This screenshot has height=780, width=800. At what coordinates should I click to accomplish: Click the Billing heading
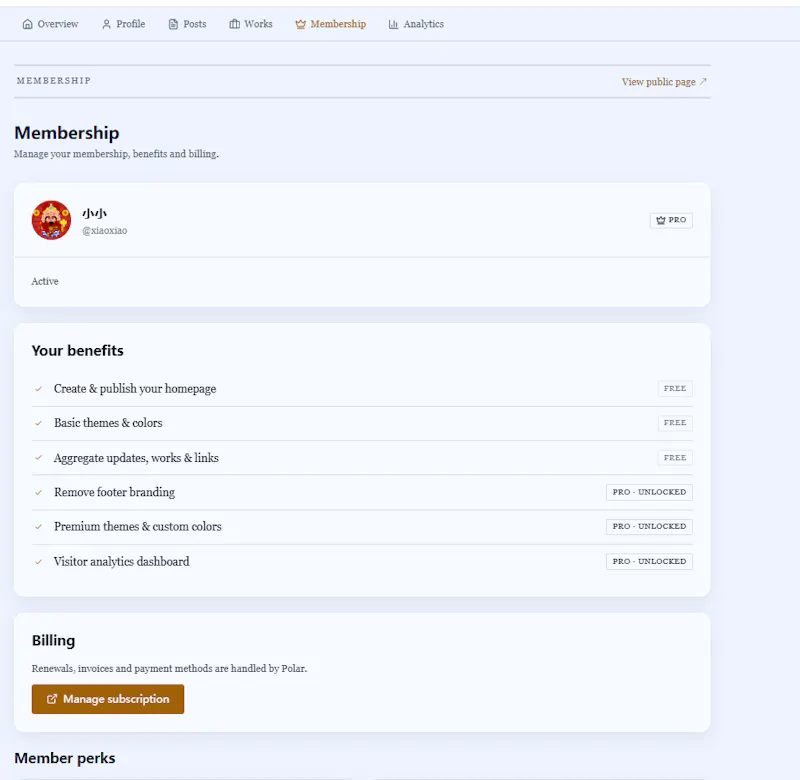54,641
